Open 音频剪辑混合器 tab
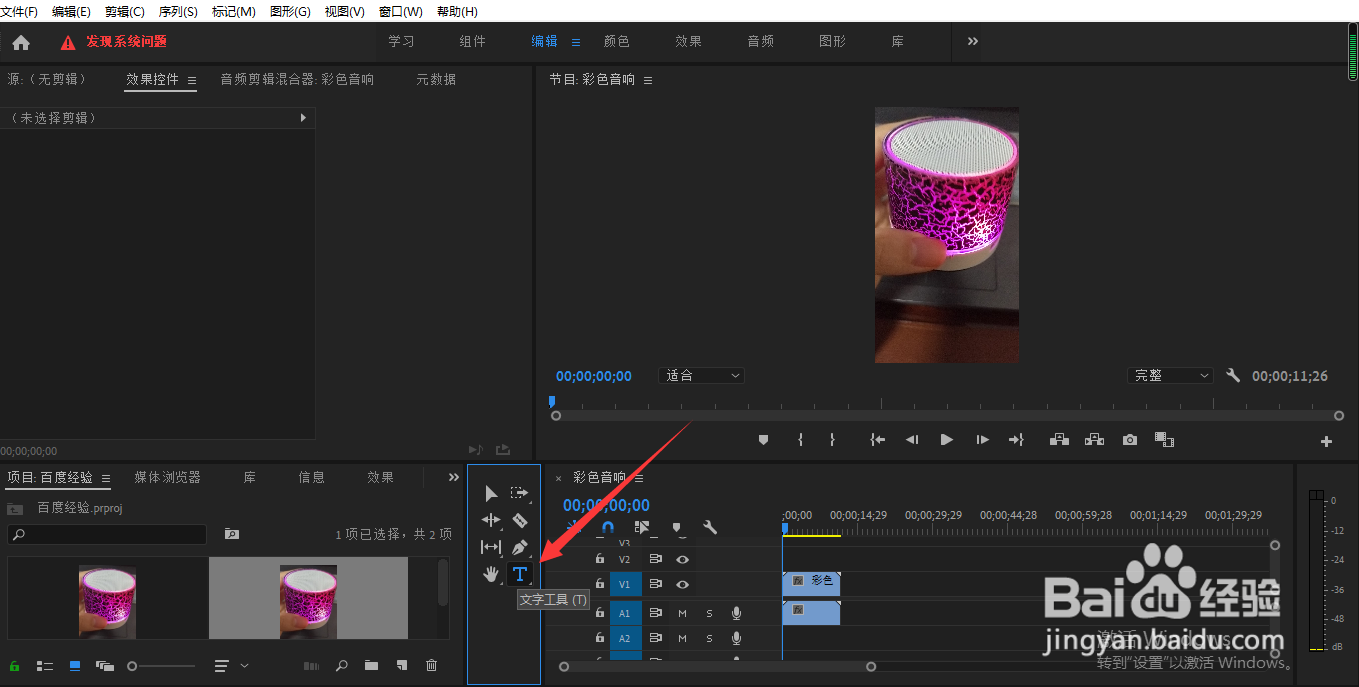 297,79
